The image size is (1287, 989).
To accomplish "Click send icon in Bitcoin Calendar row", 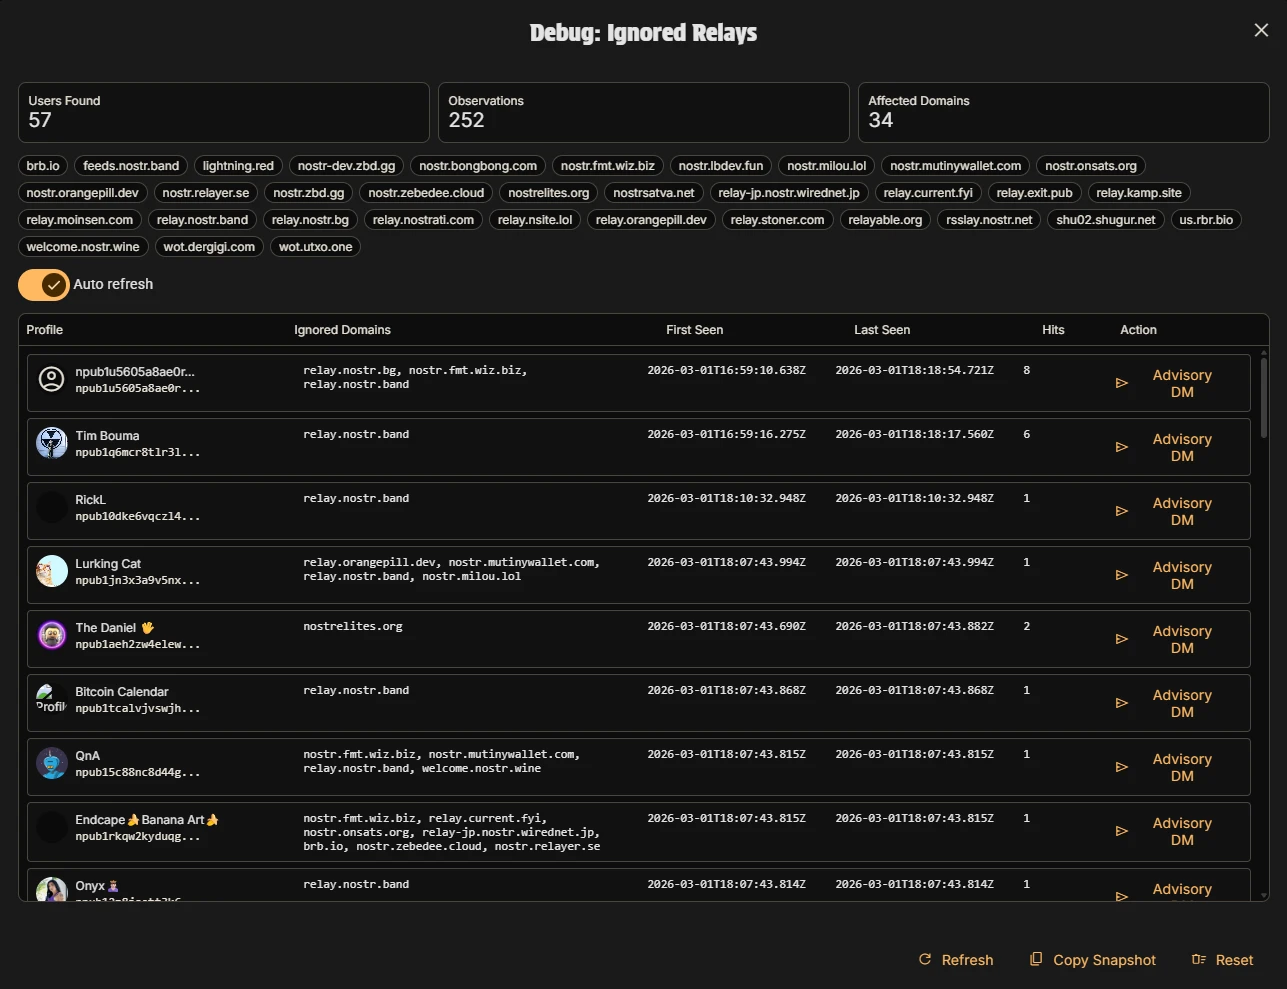I will (x=1121, y=703).
